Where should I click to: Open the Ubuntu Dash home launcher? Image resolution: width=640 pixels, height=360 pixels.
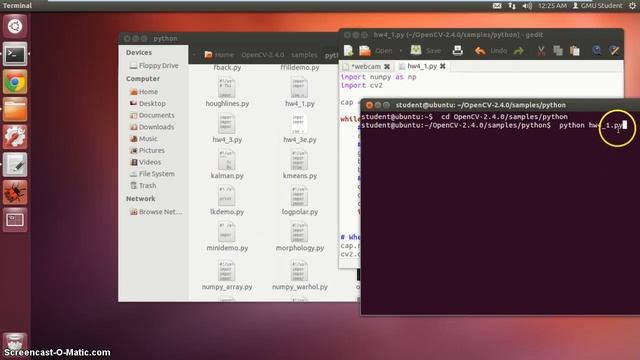click(15, 27)
